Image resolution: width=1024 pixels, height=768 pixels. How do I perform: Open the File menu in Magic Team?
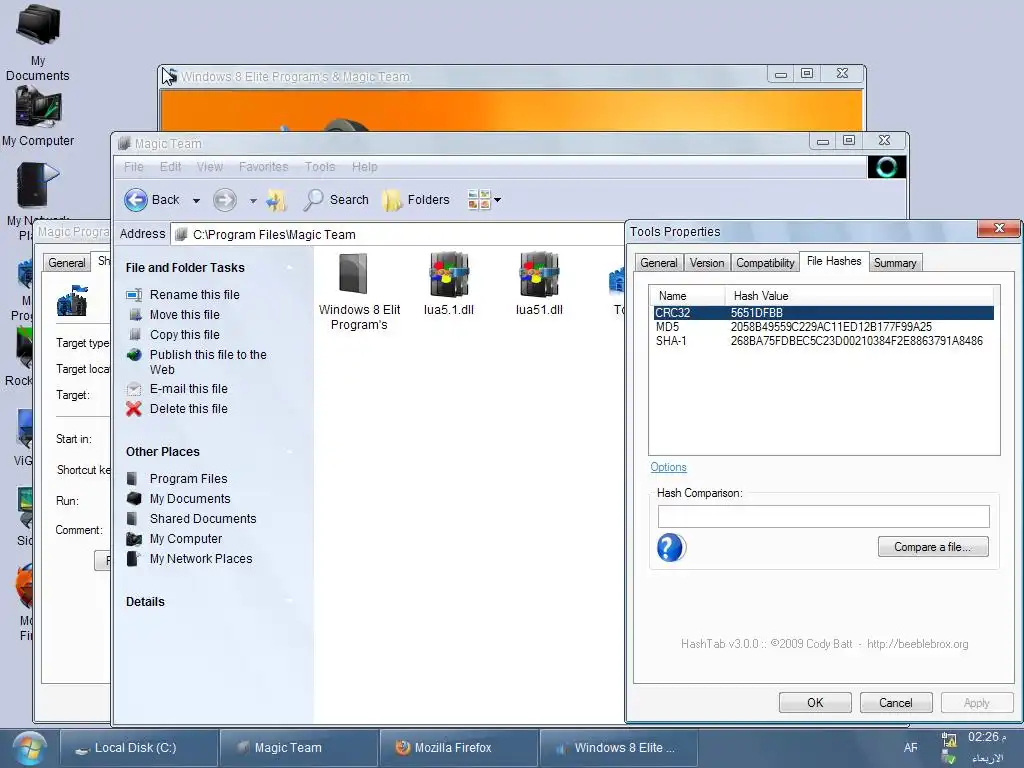tap(133, 167)
